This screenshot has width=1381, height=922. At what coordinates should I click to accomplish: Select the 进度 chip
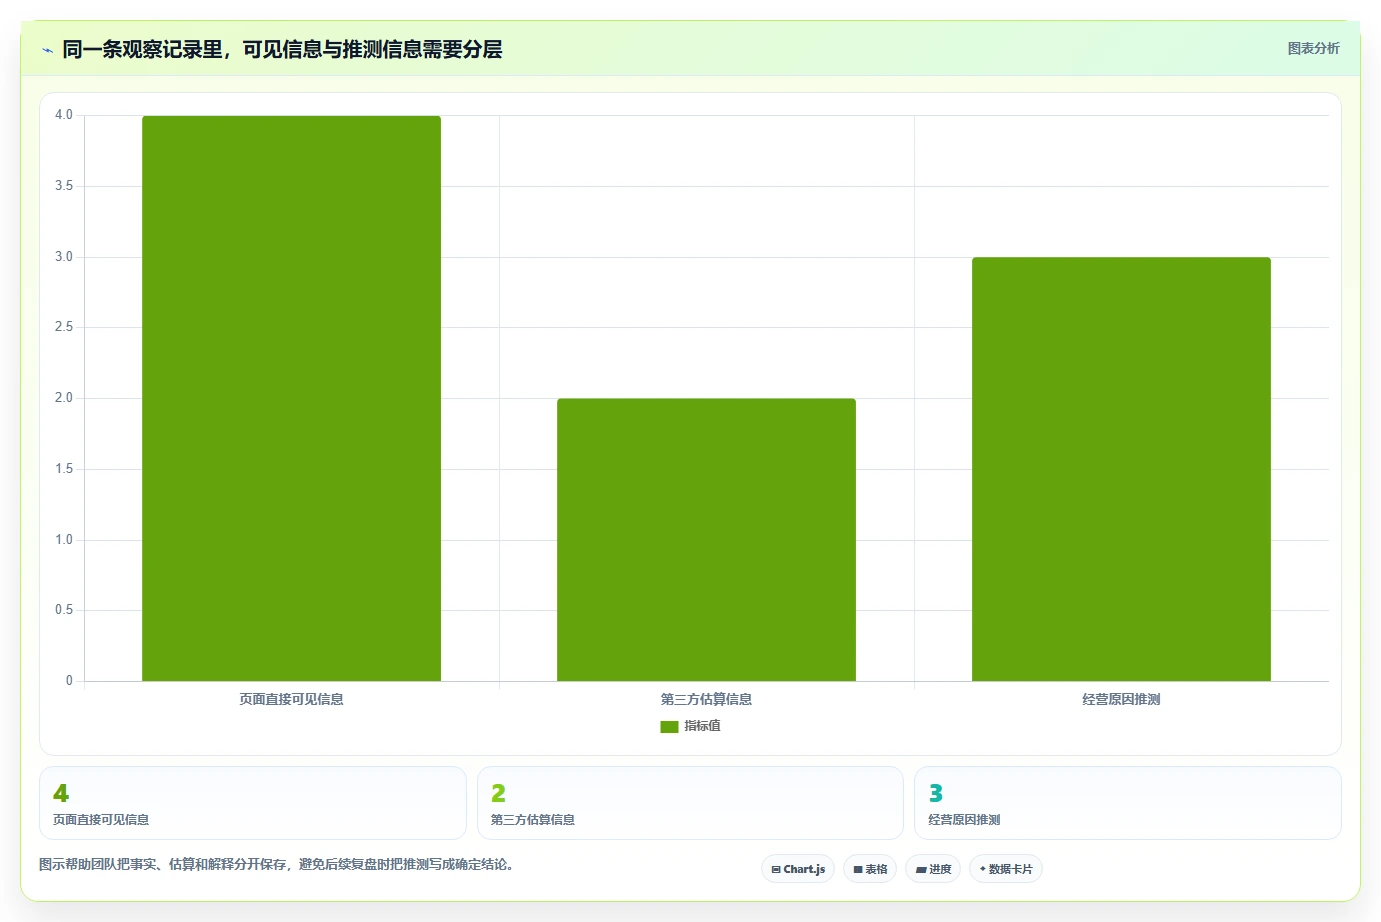933,869
